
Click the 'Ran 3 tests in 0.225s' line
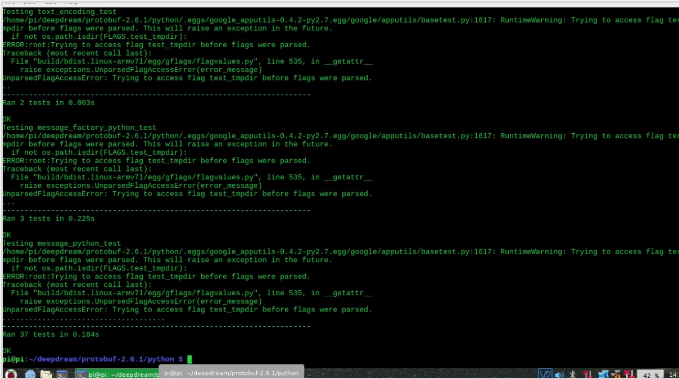tap(48, 219)
